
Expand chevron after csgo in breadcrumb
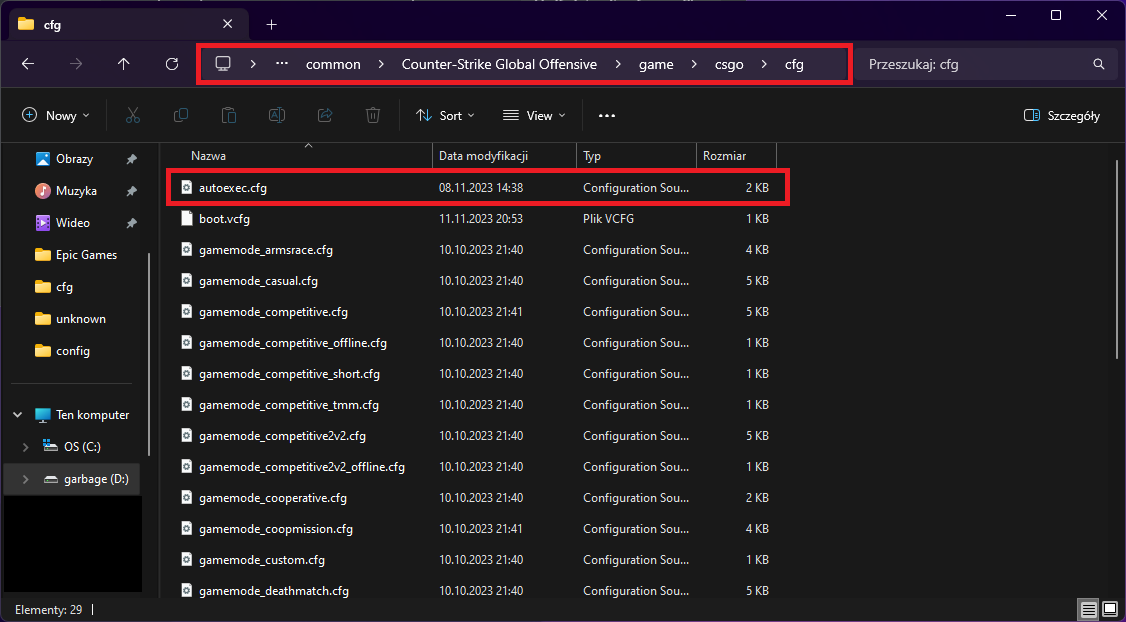click(764, 64)
